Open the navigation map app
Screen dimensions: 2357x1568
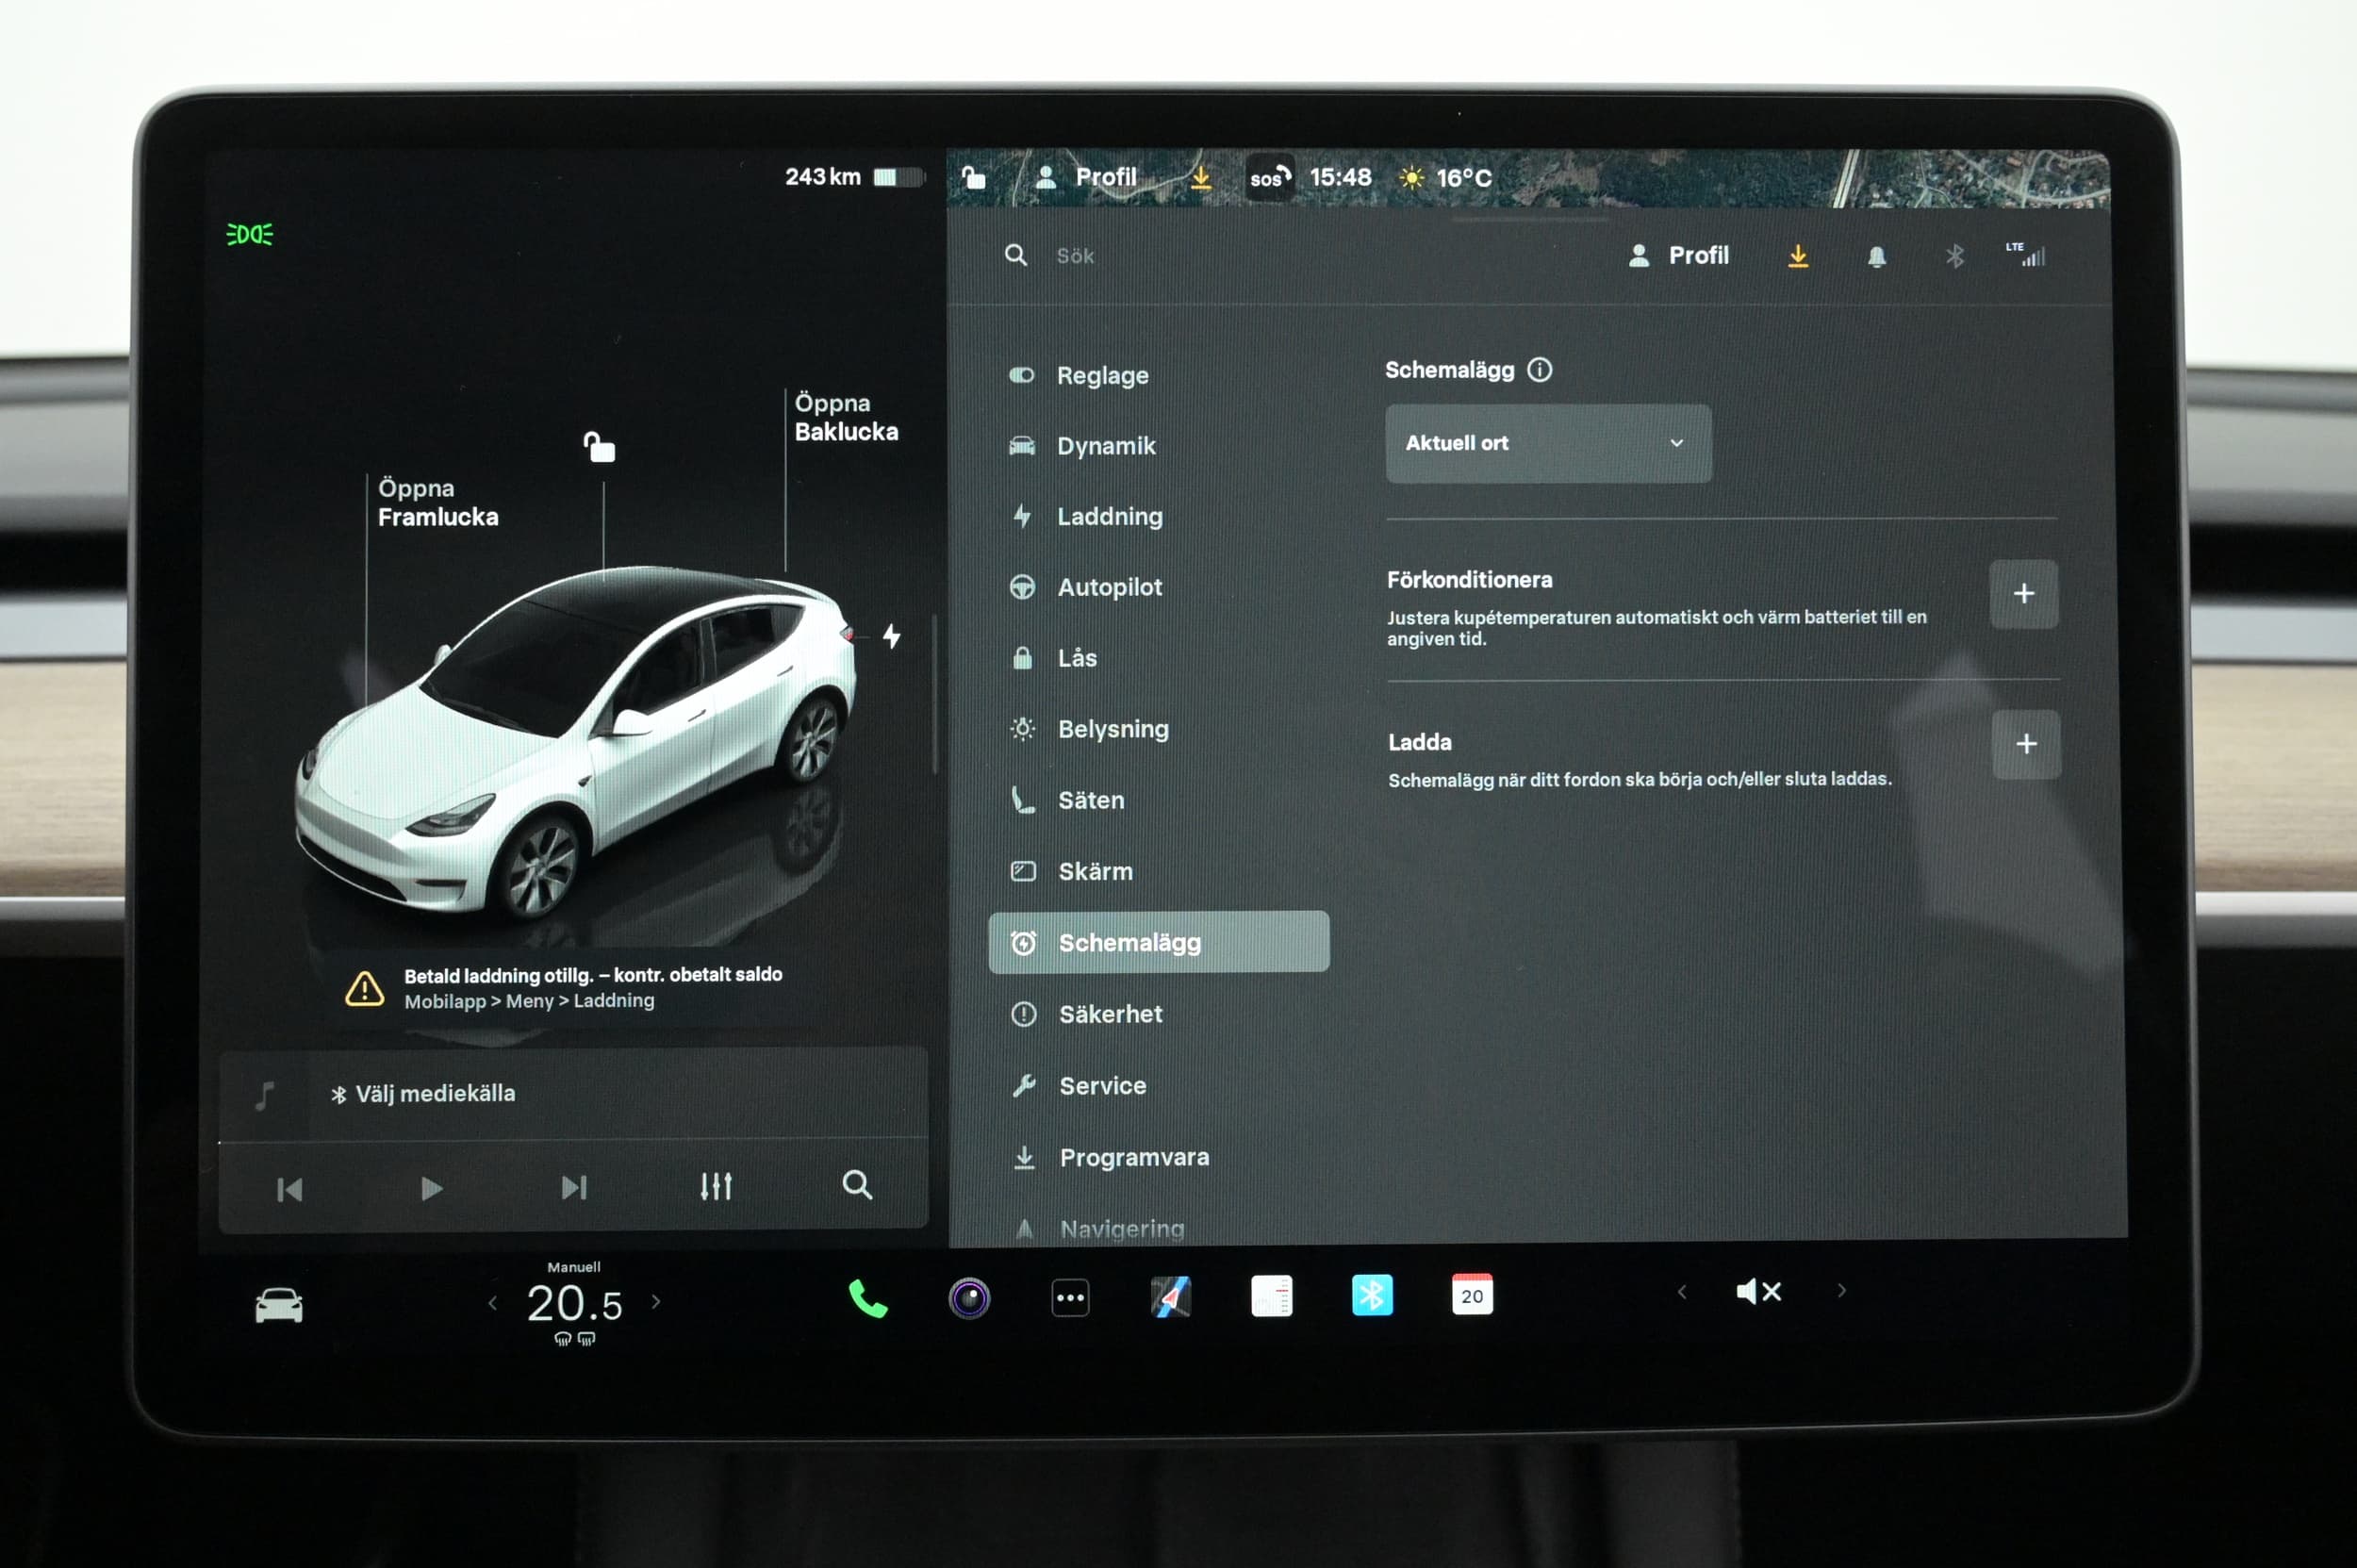[x=1171, y=1297]
